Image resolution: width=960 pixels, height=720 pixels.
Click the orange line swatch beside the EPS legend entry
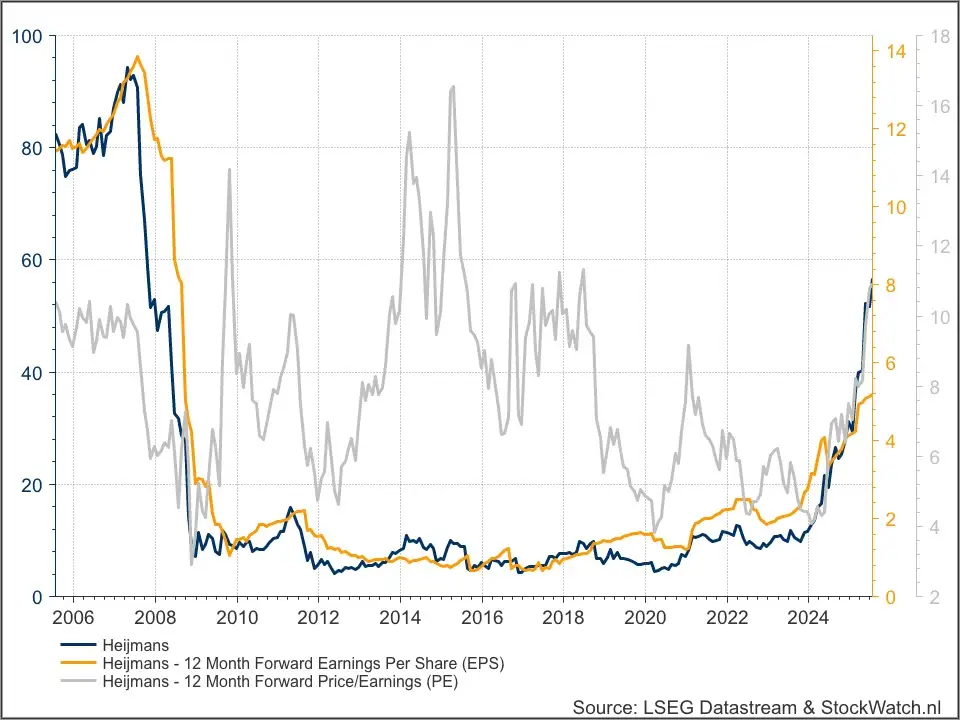click(78, 663)
